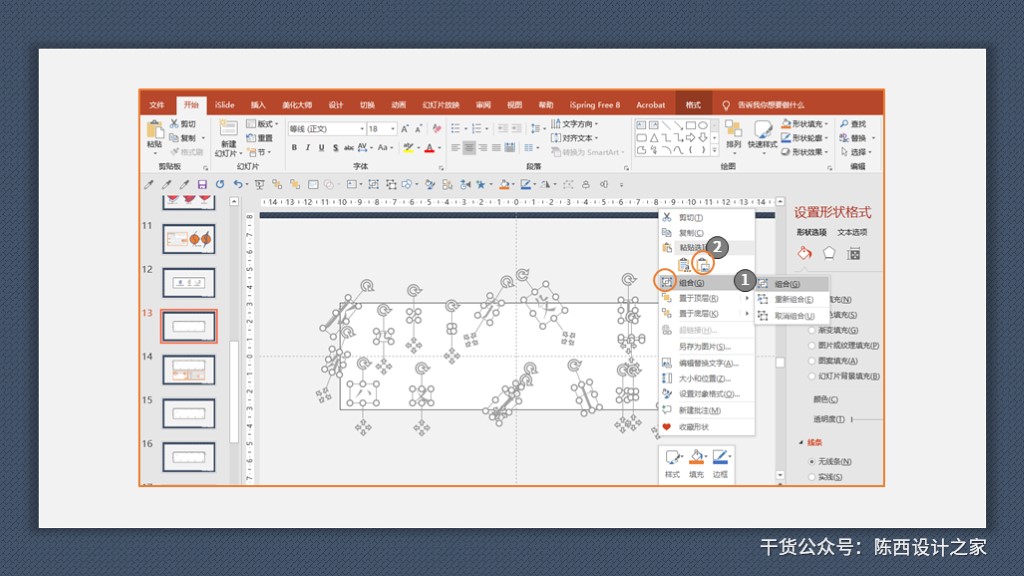Click the undo arrow in quick access toolbar
Viewport: 1024px width, 576px height.
[238, 185]
